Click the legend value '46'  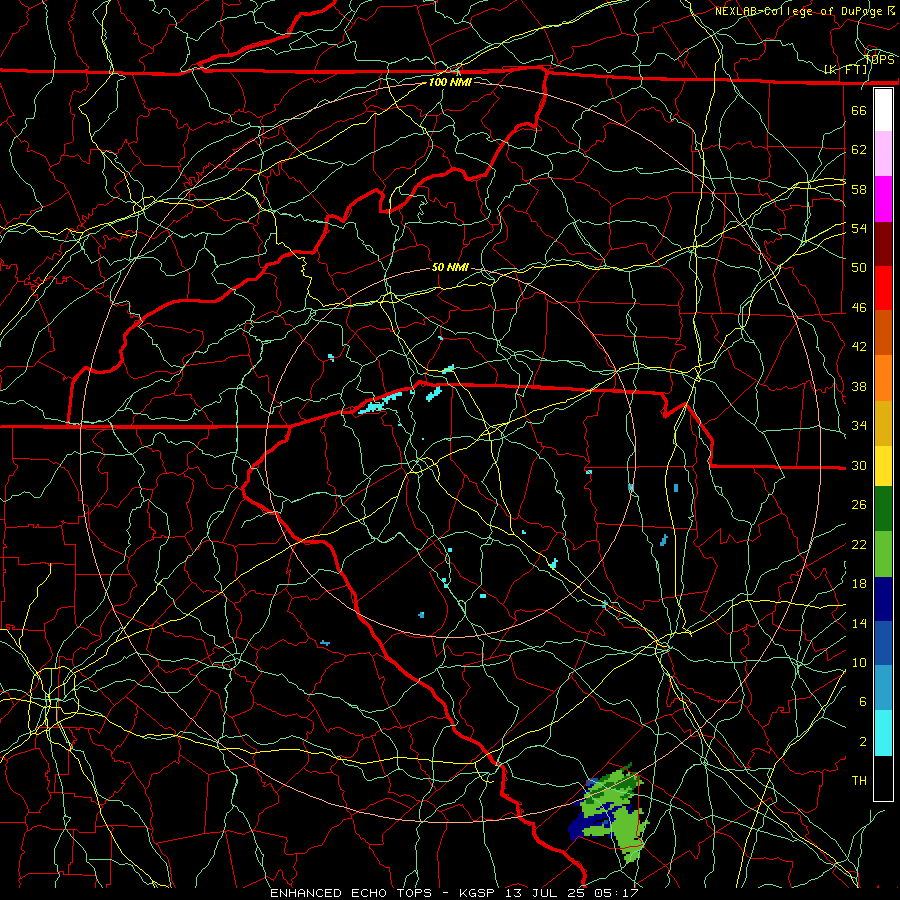click(859, 308)
